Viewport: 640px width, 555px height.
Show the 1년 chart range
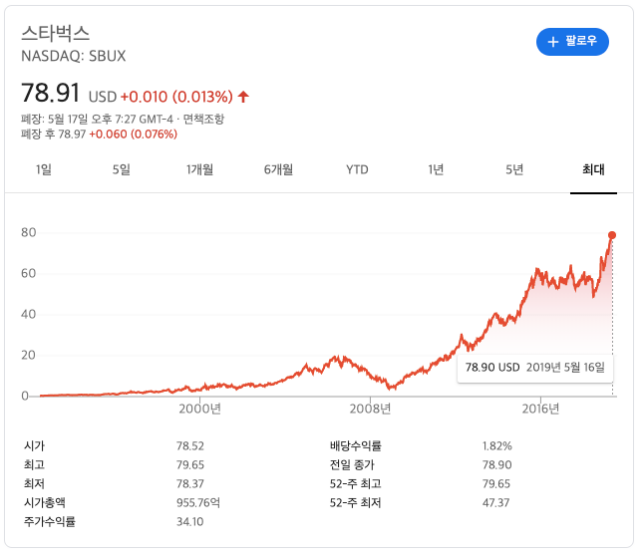(436, 169)
